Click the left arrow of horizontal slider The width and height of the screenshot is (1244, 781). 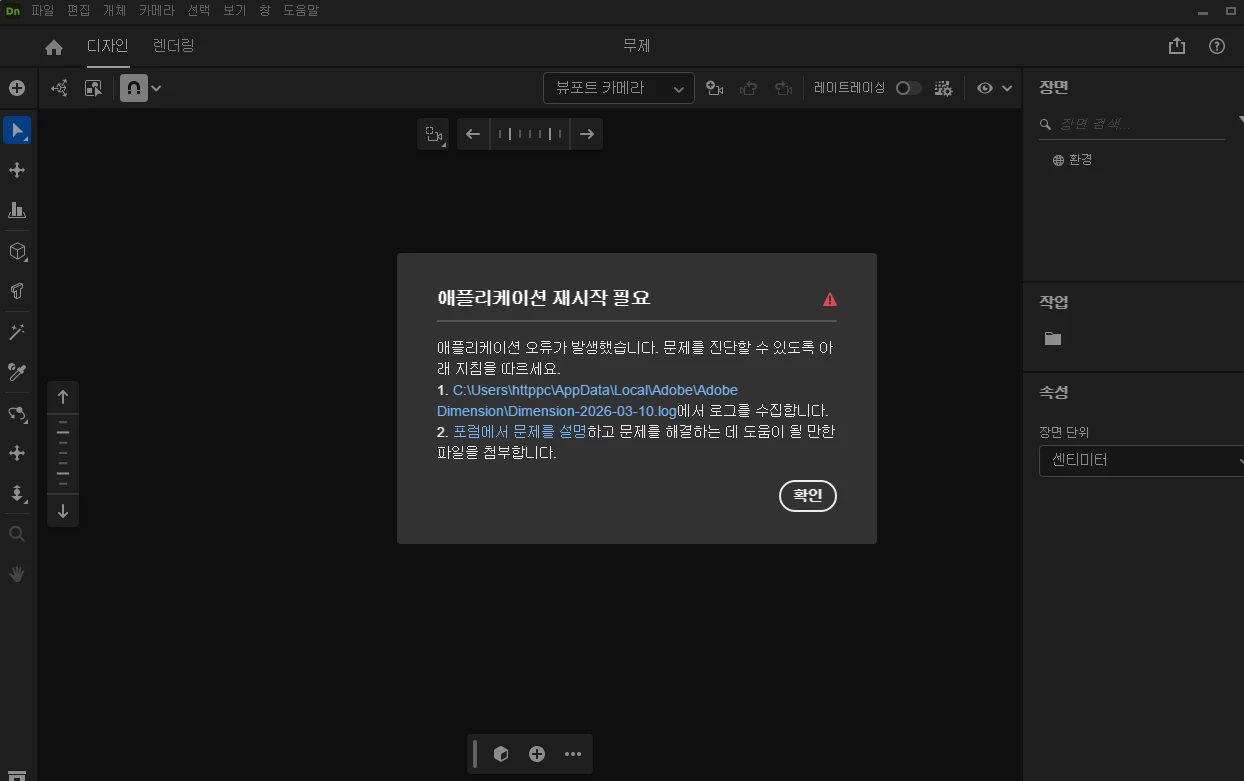click(x=473, y=134)
